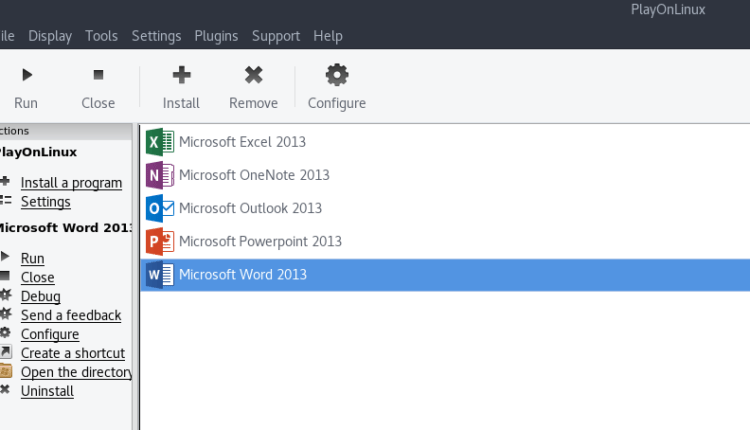The width and height of the screenshot is (750, 430).
Task: Select Microsoft Excel 2013 text in list
Action: coord(243,142)
